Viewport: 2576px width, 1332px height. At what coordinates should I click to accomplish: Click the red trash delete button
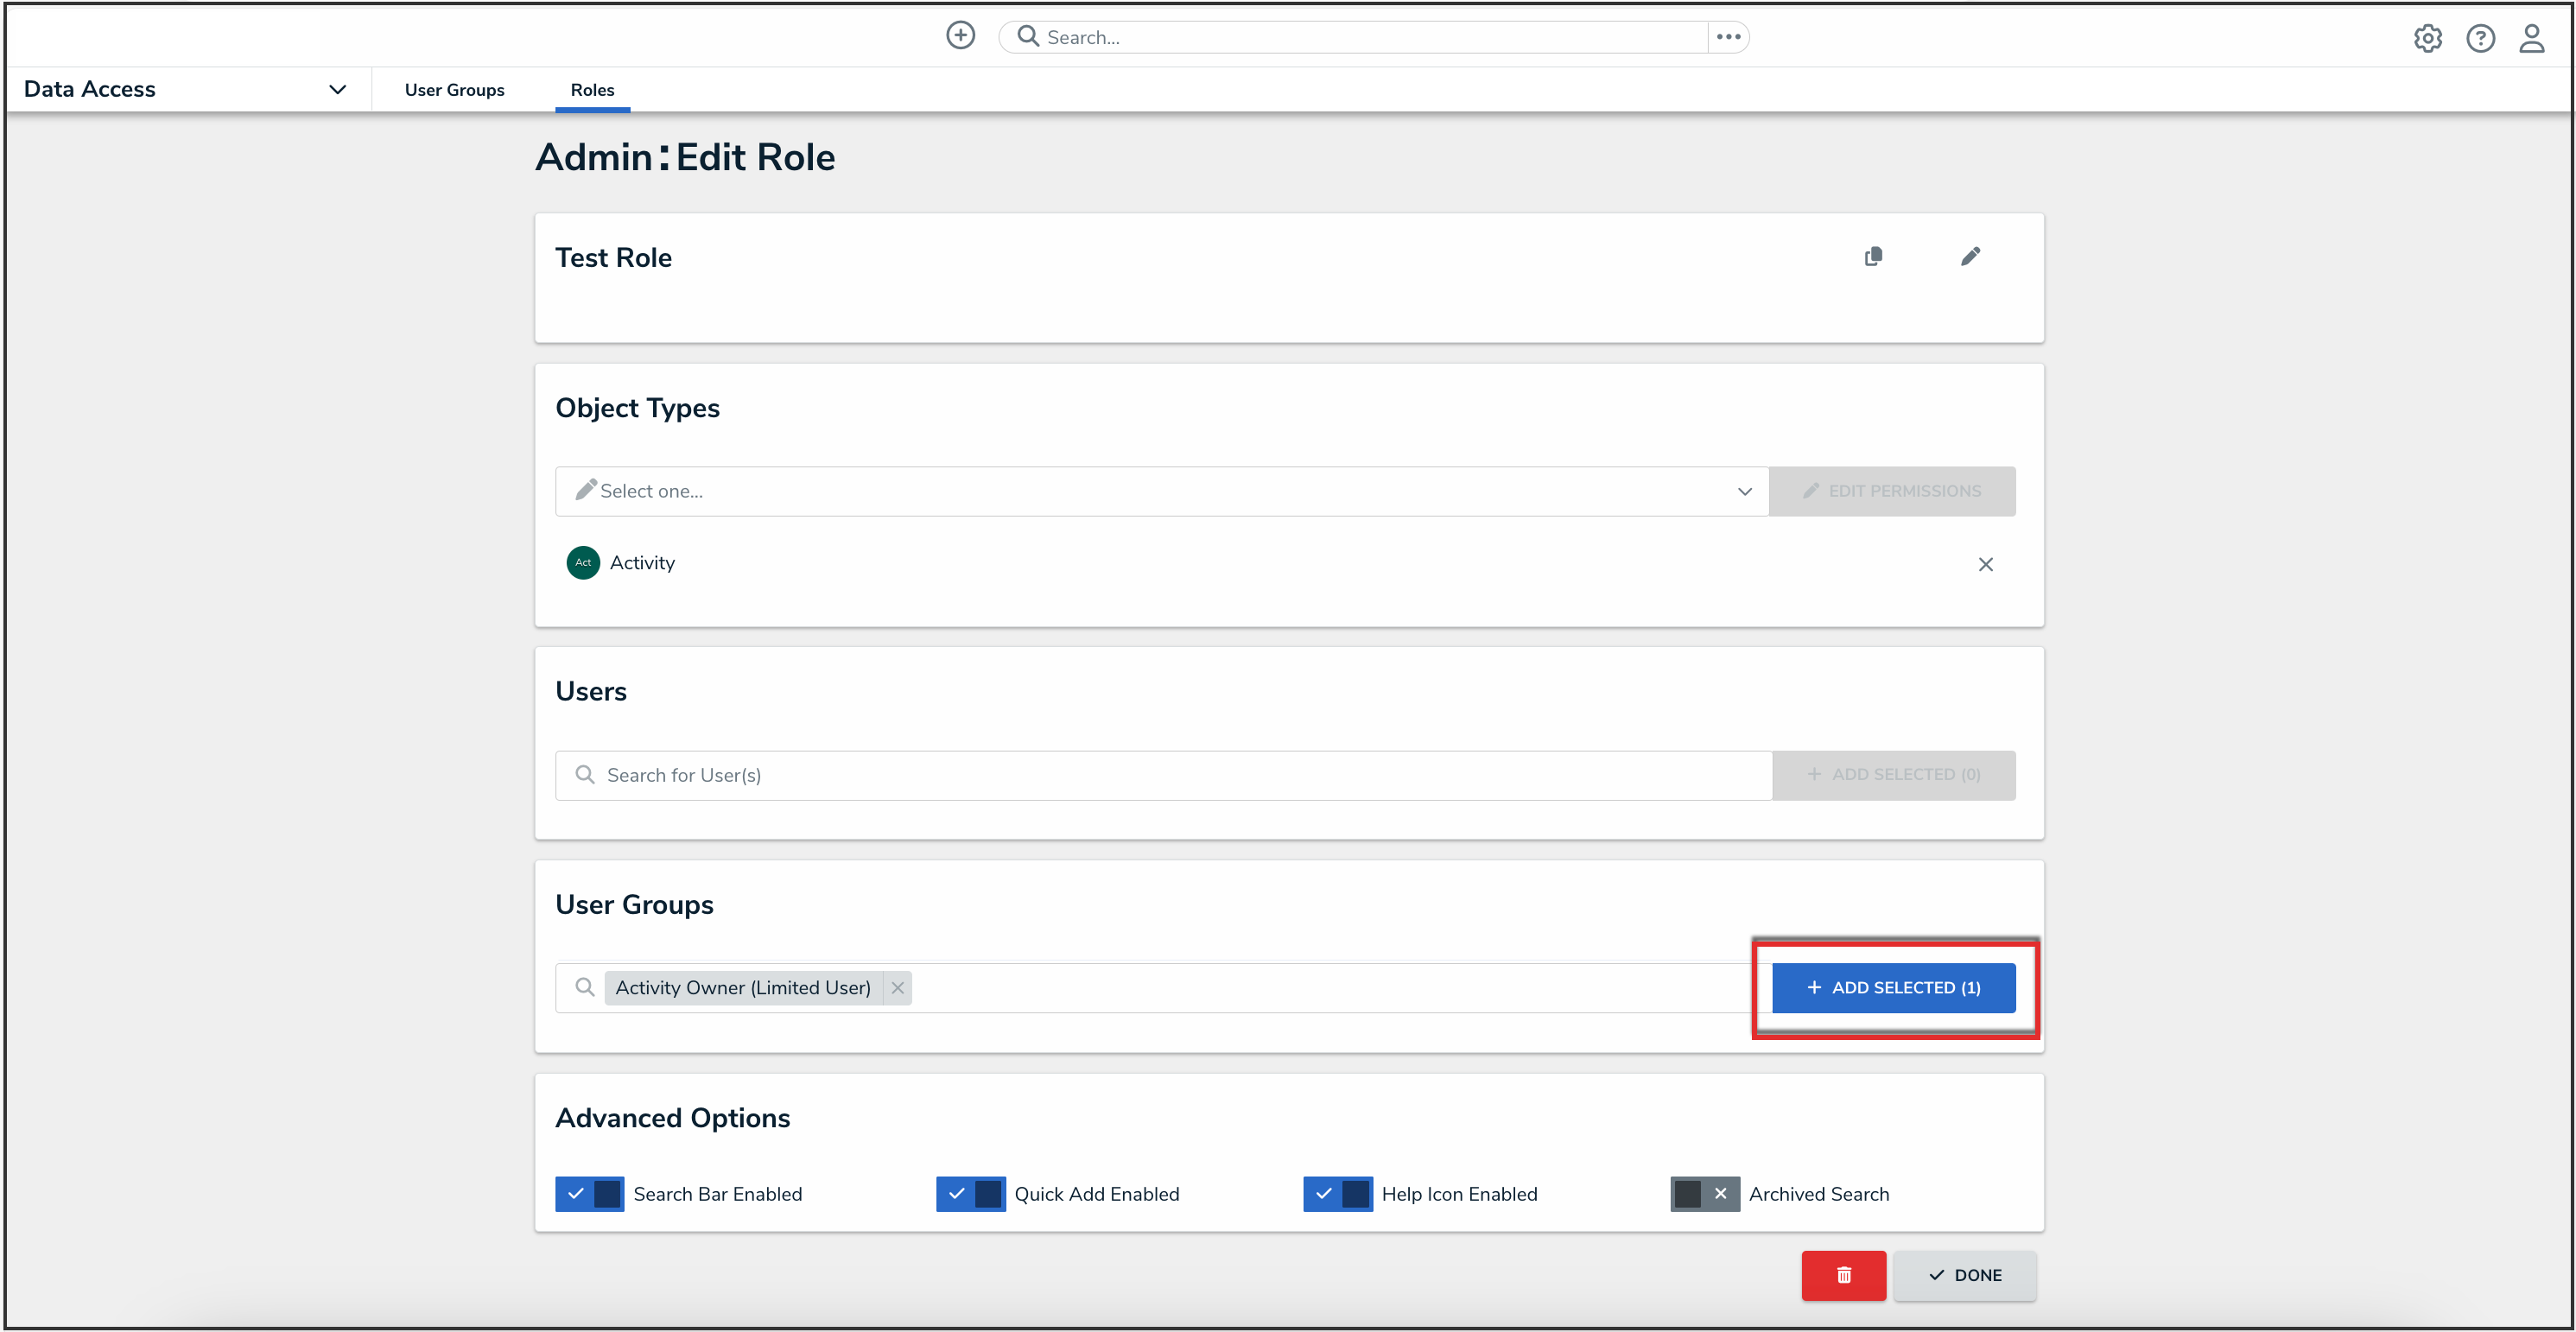[1843, 1275]
